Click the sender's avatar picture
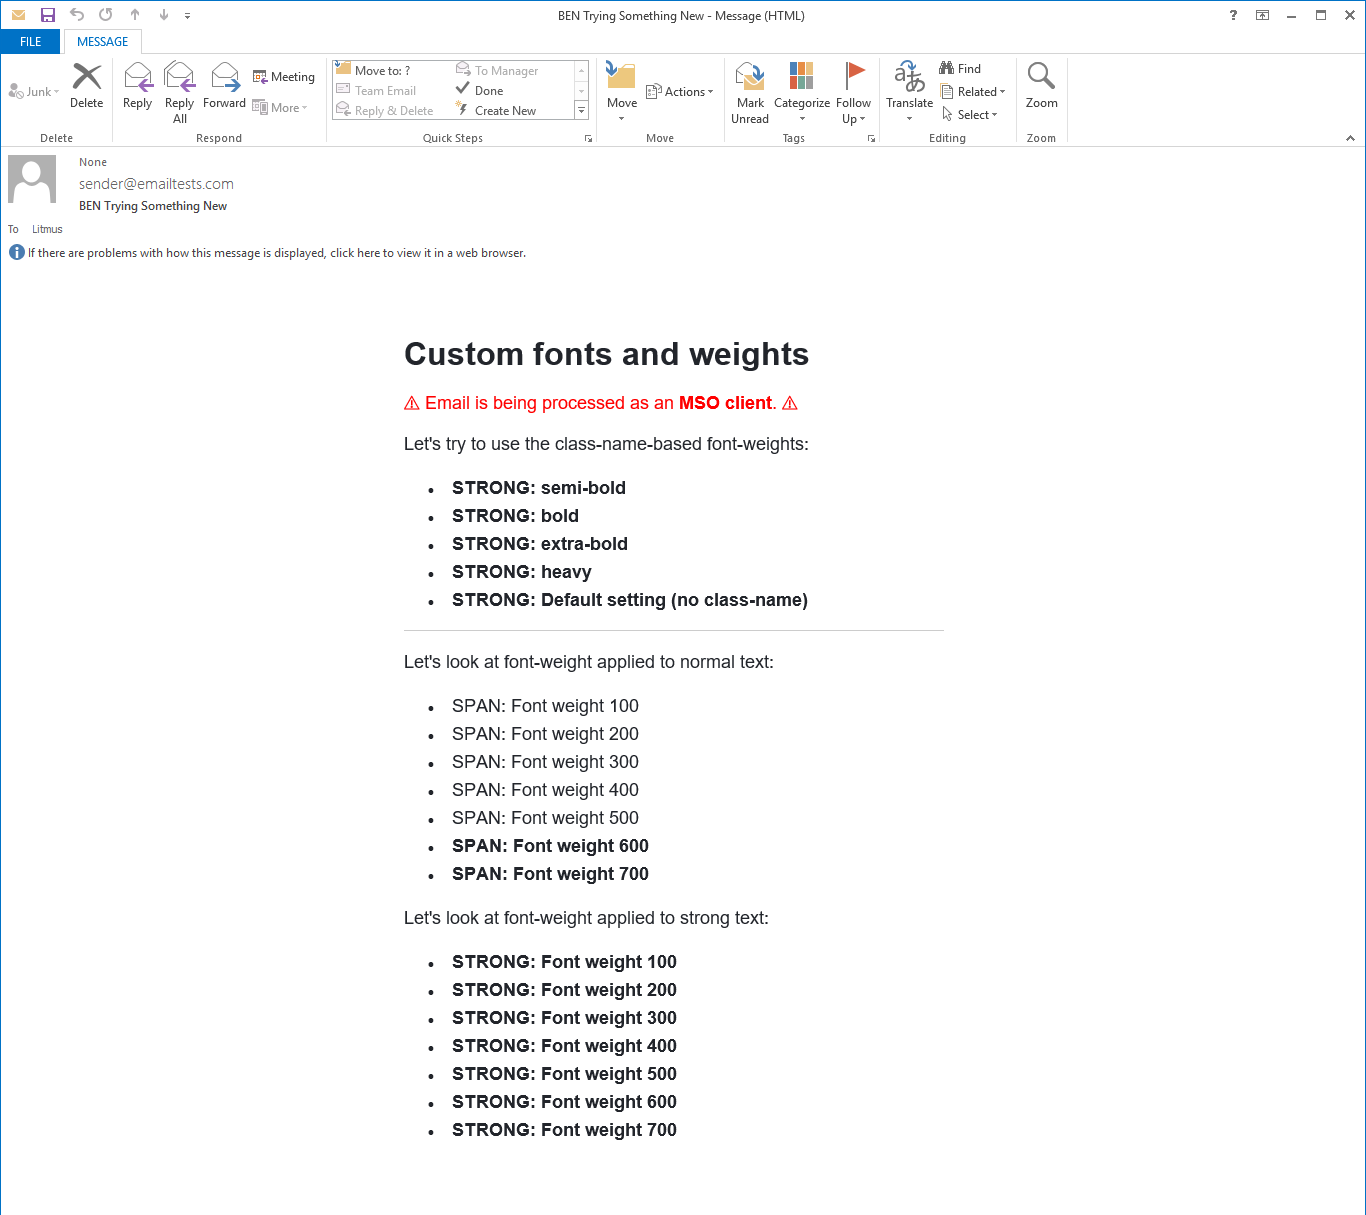Viewport: 1366px width, 1215px height. click(32, 180)
